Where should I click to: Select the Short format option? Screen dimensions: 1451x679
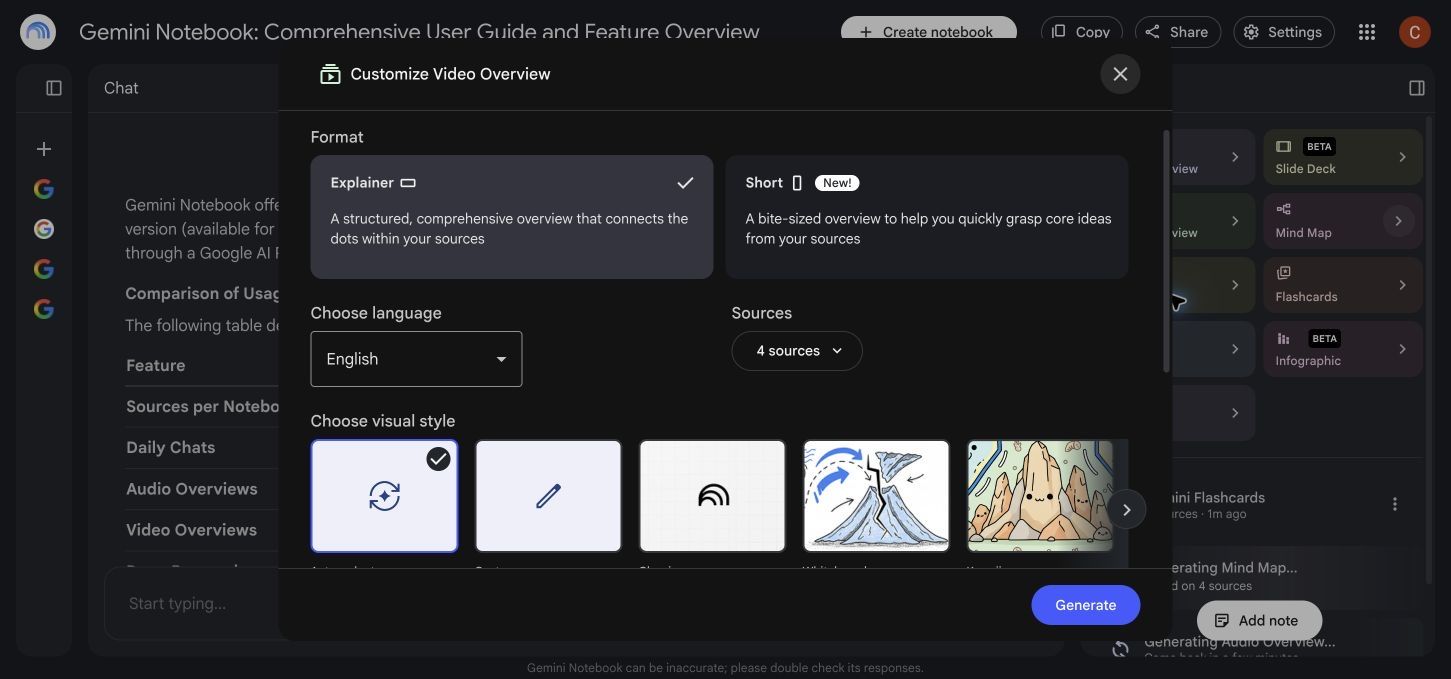tap(927, 217)
